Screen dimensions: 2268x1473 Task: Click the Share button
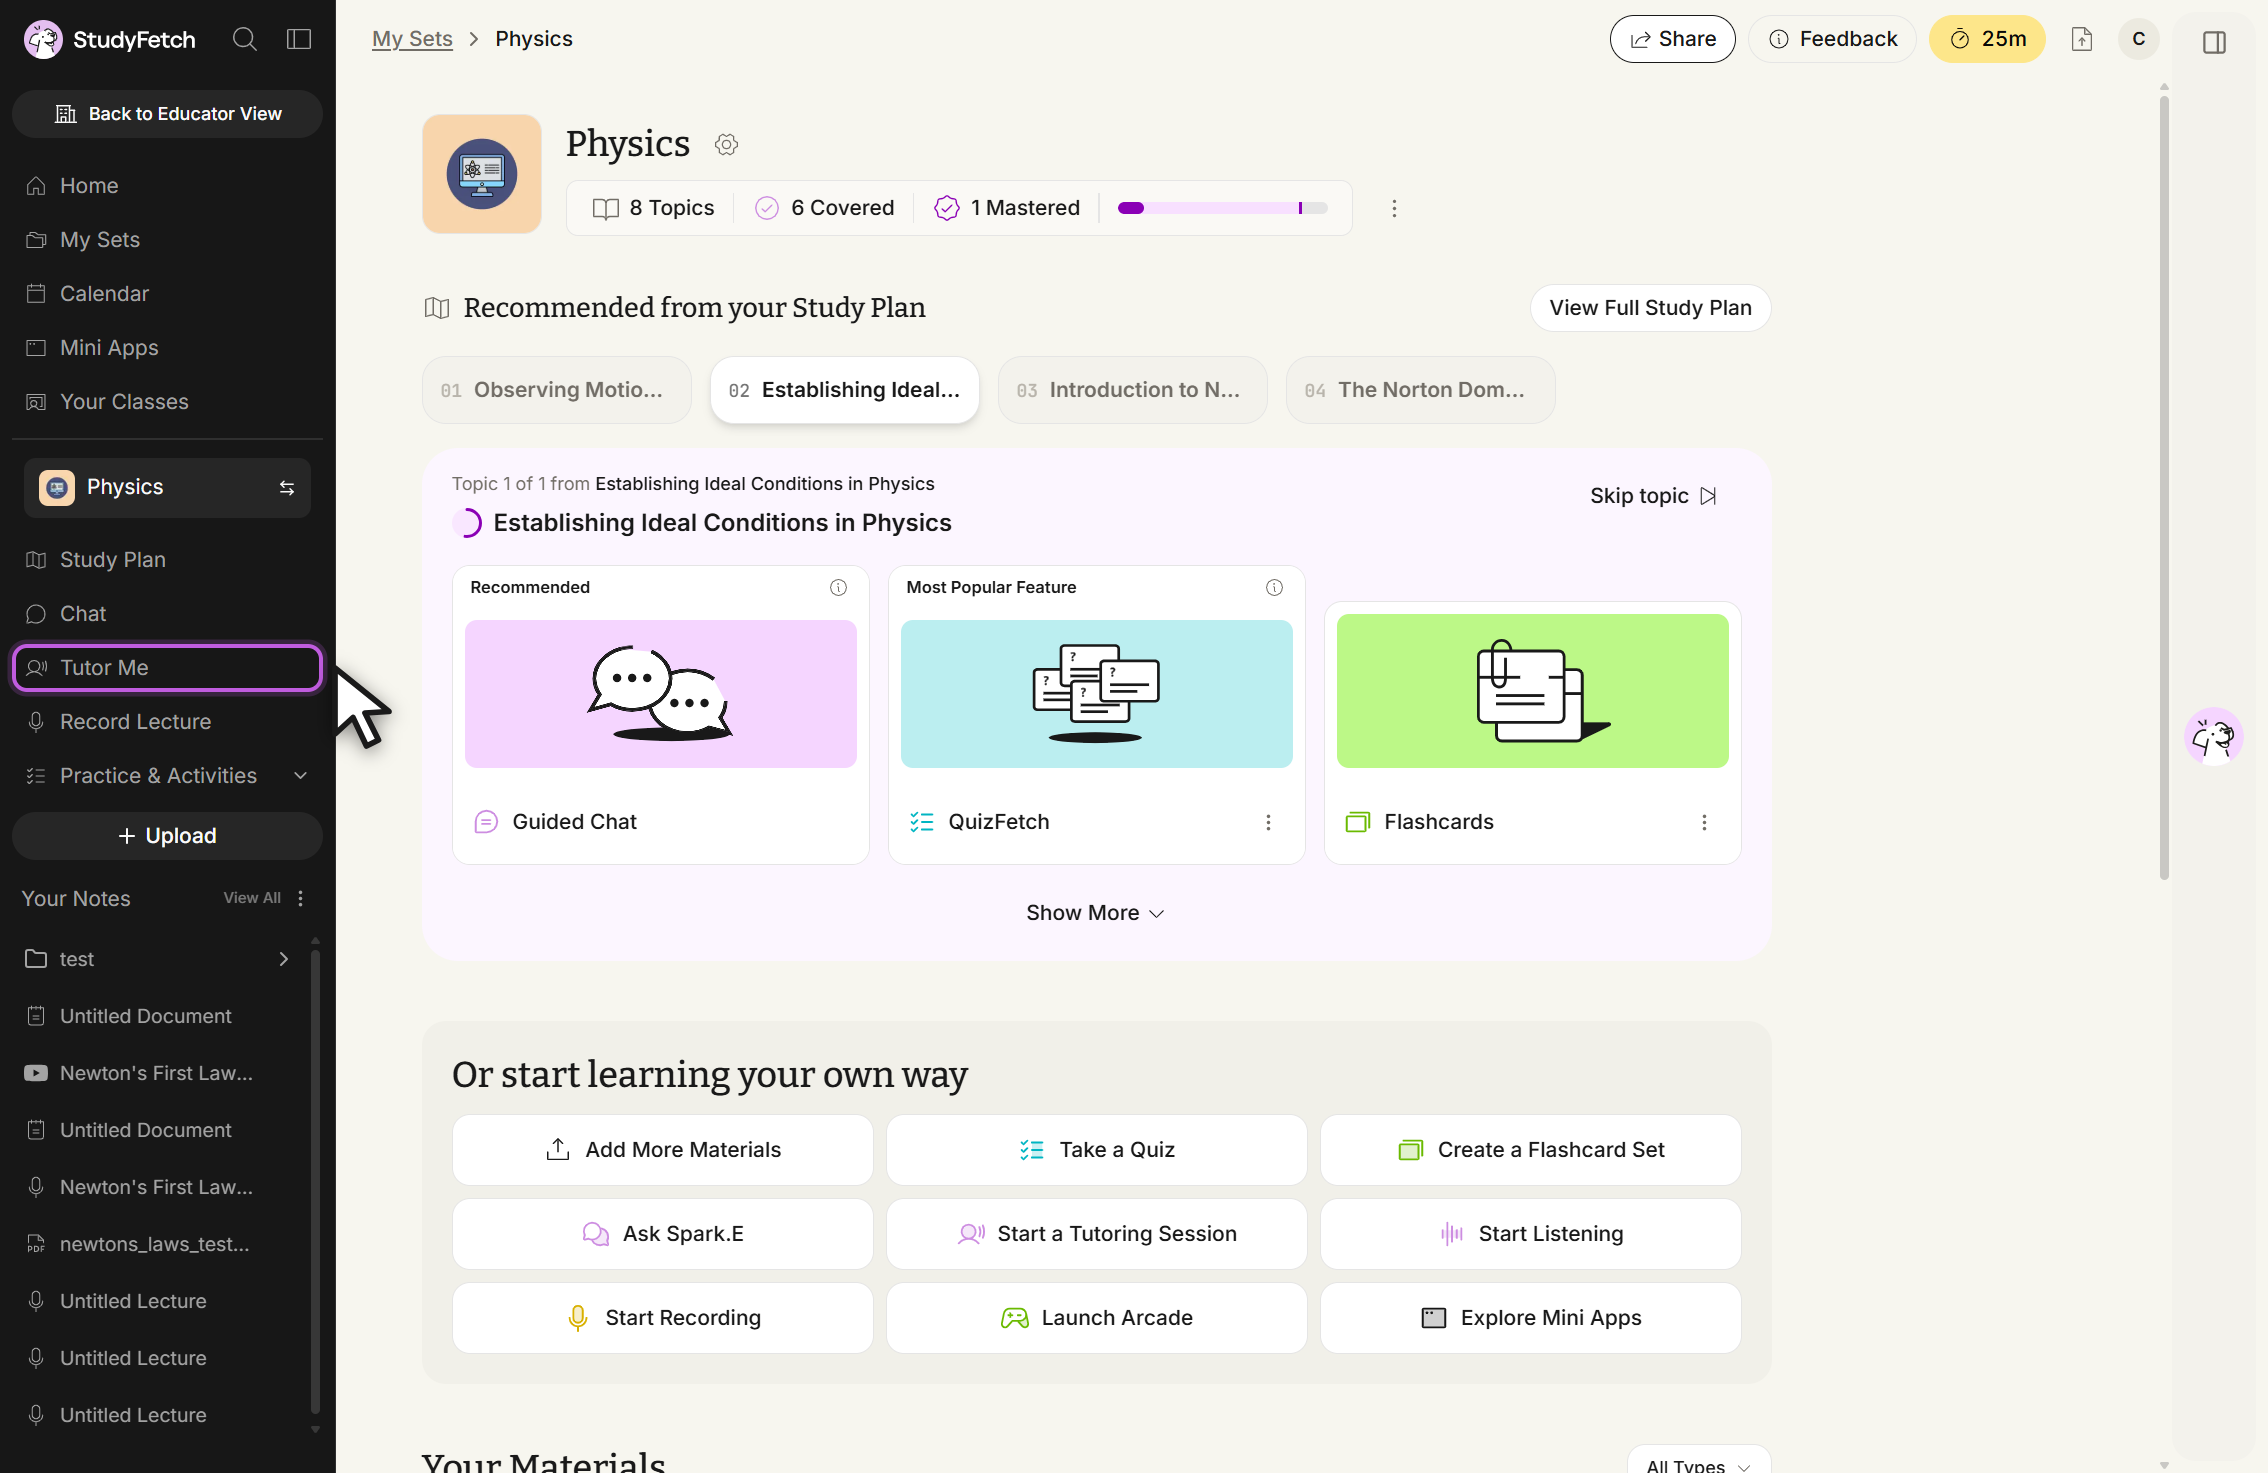[x=1673, y=39]
